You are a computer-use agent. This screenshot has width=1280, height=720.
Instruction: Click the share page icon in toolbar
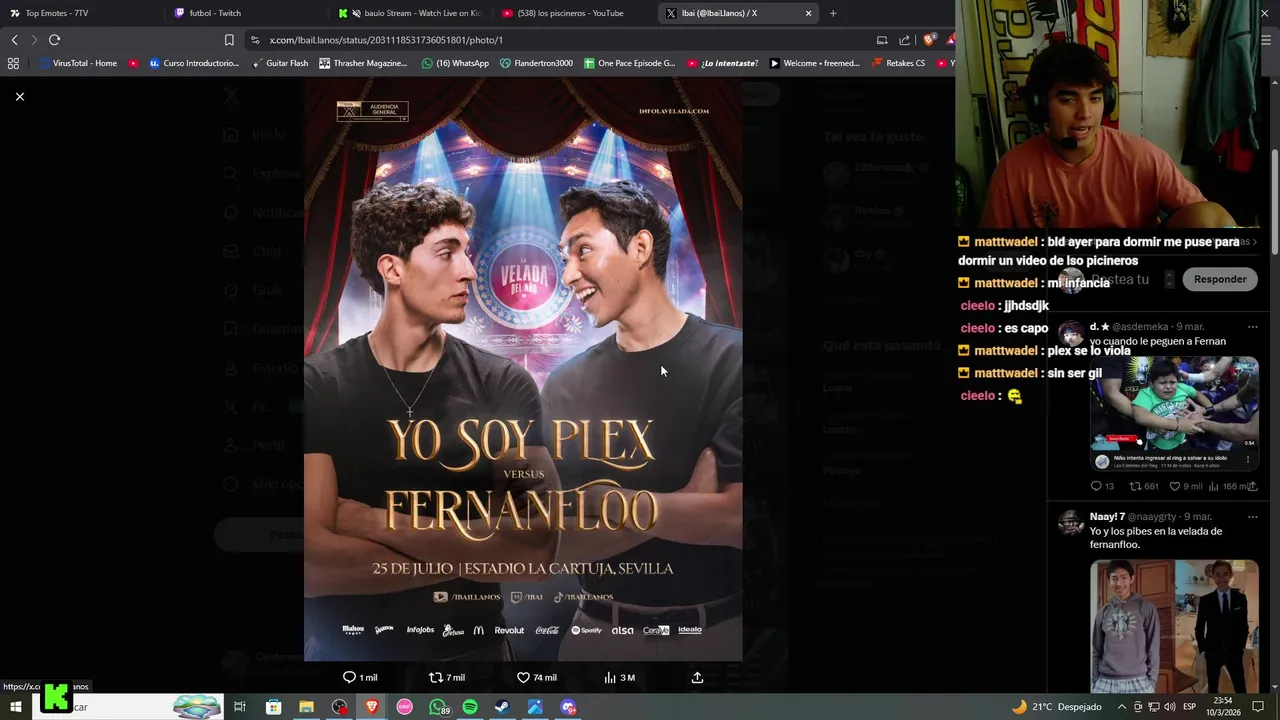tap(905, 40)
